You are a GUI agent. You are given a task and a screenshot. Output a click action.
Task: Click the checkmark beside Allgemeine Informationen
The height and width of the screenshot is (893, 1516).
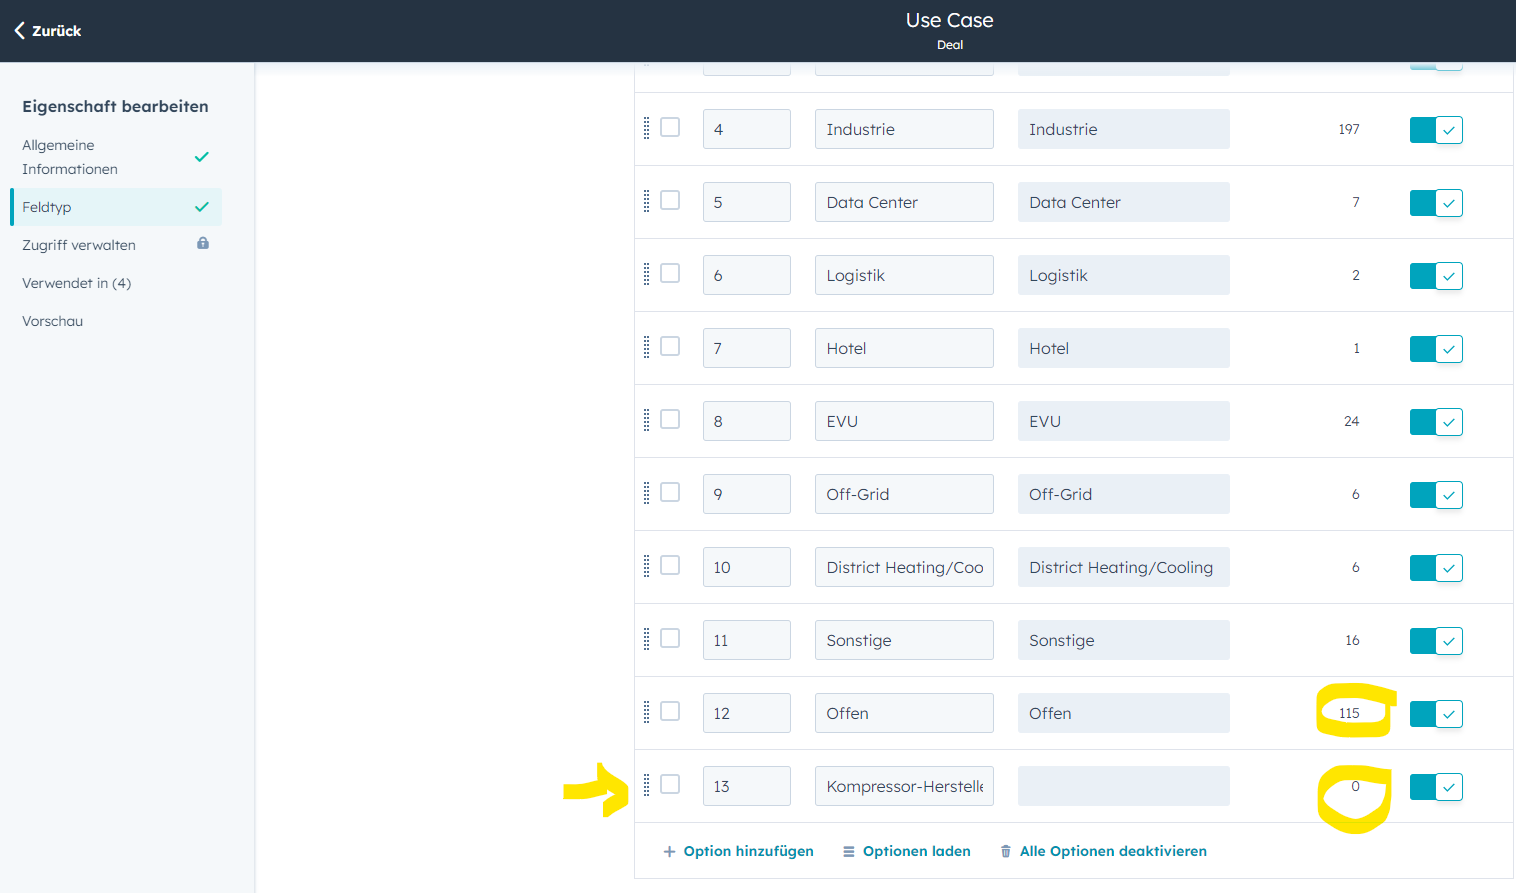pos(201,157)
